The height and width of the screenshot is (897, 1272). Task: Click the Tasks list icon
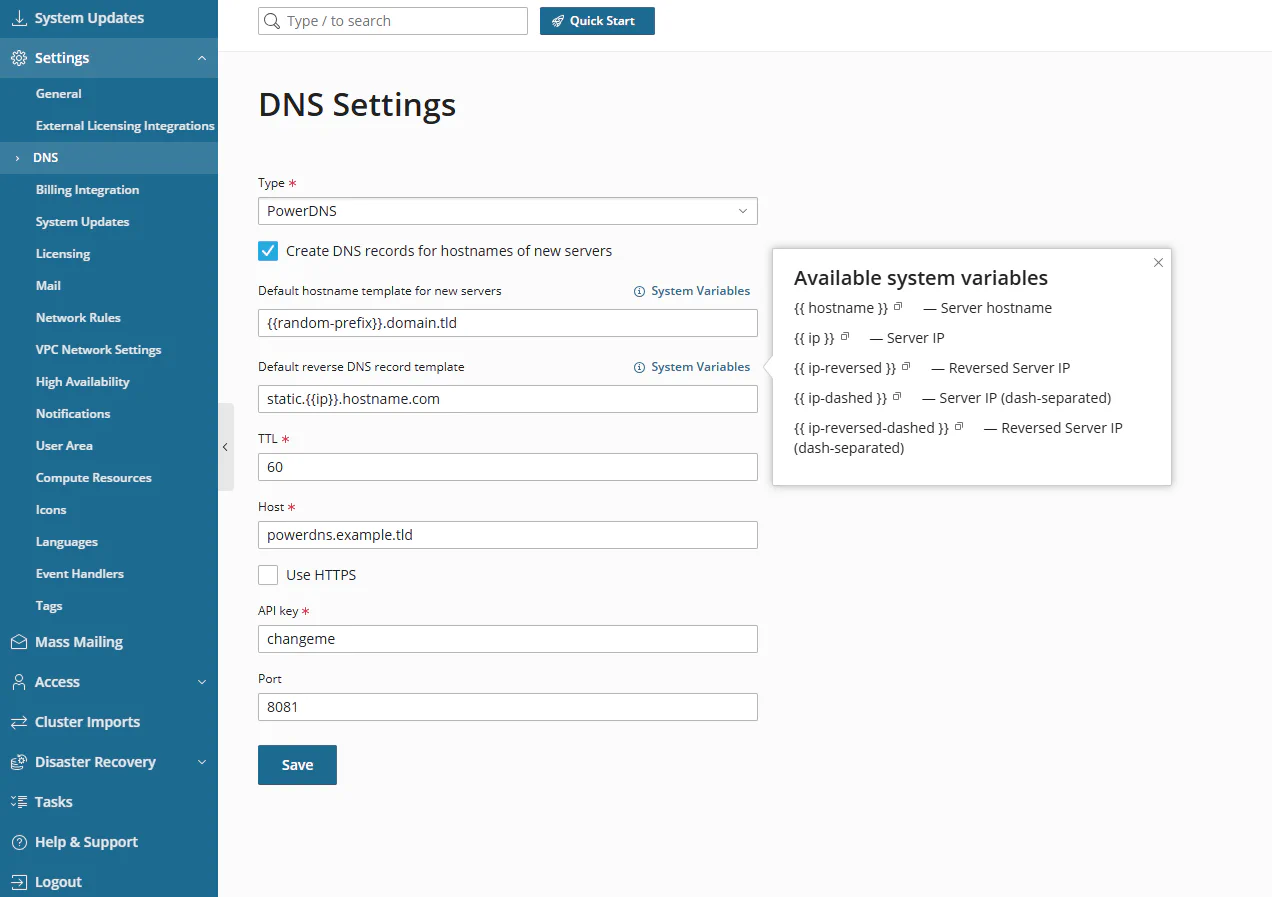point(19,802)
